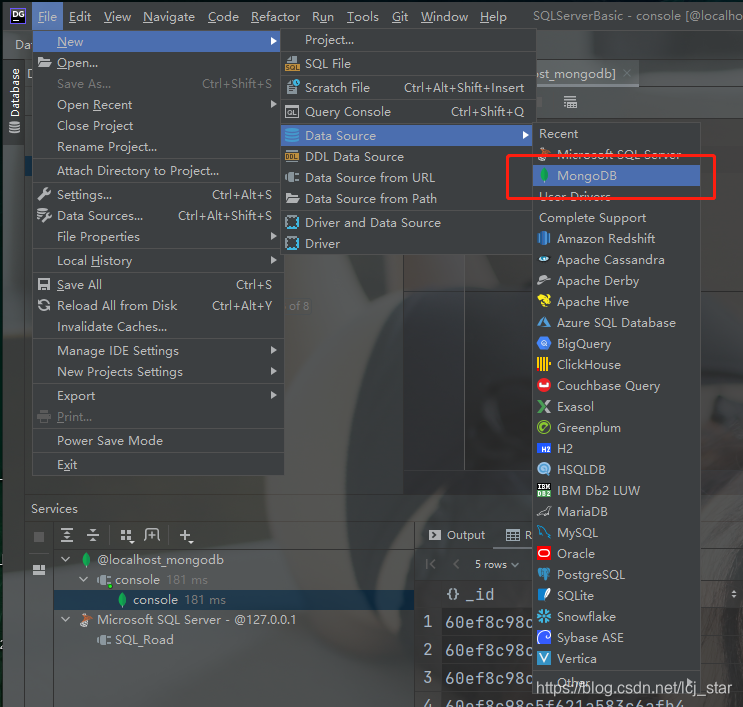
Task: Click Project... in New submenu
Action: 408,40
